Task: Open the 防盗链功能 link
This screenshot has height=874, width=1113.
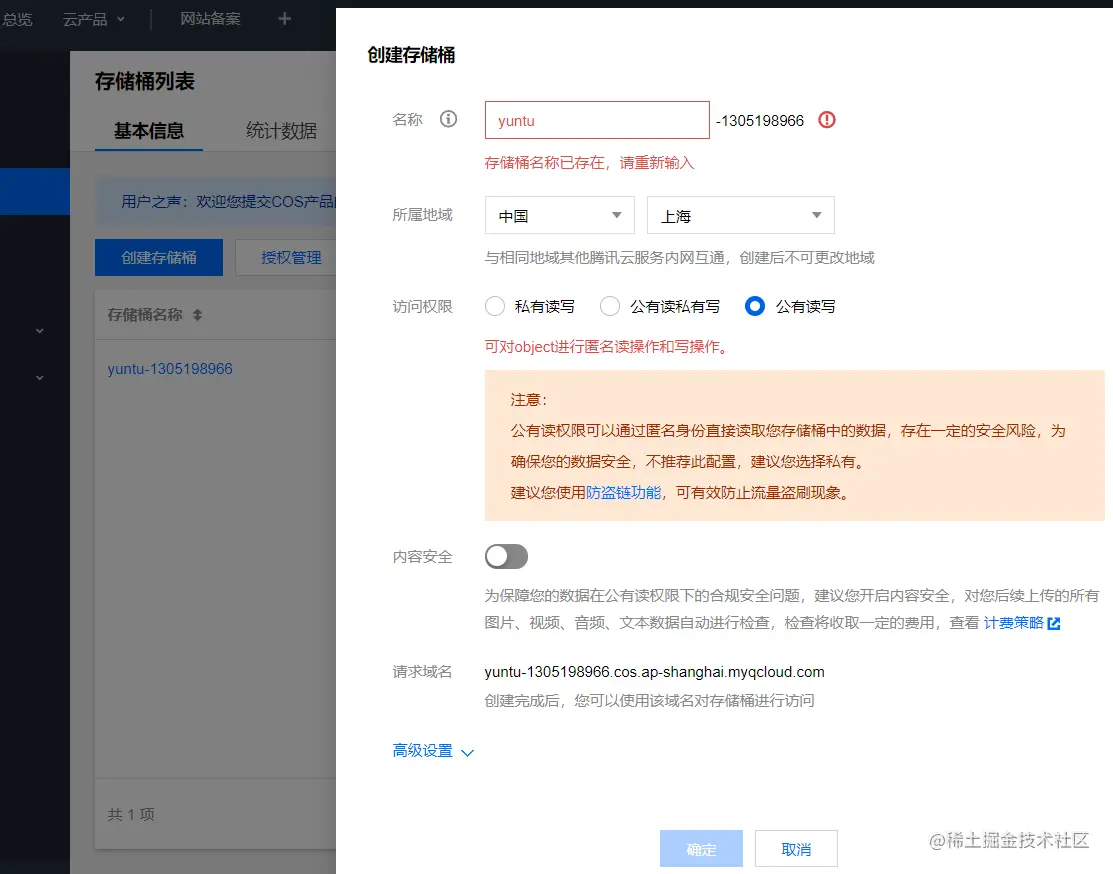Action: pyautogui.click(x=624, y=493)
